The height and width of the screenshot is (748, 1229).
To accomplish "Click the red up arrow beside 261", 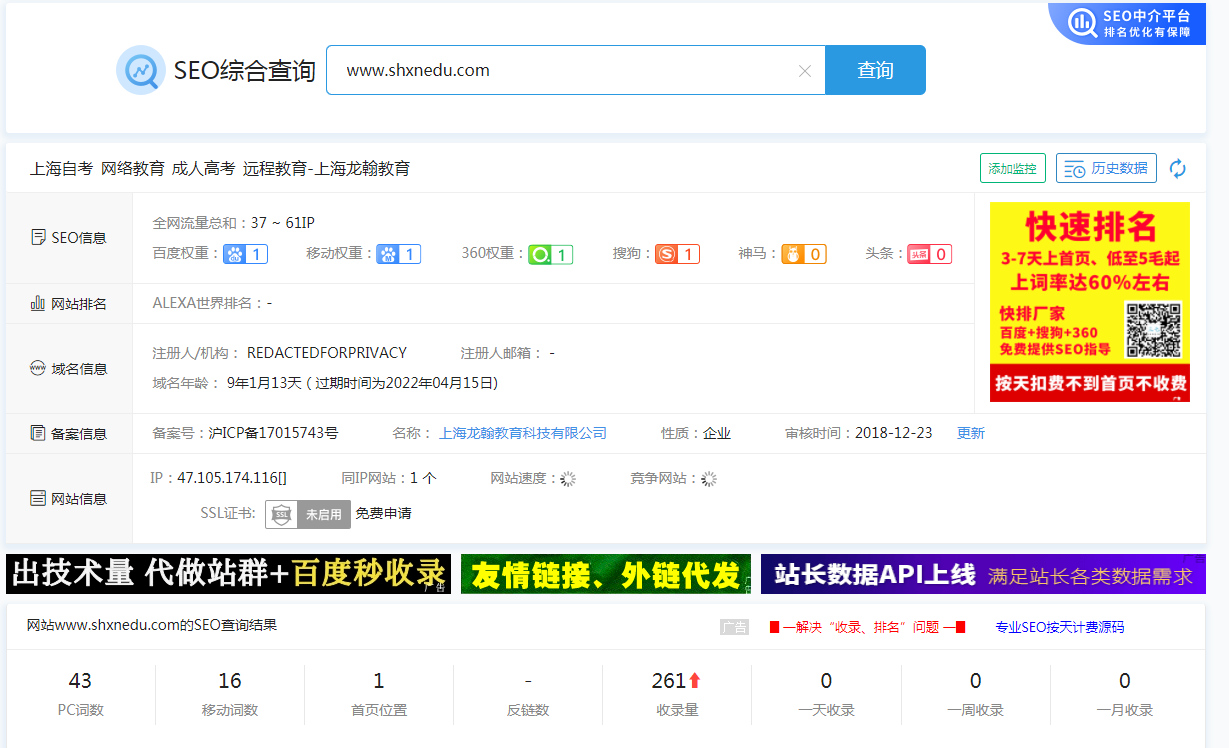I will tap(695, 681).
